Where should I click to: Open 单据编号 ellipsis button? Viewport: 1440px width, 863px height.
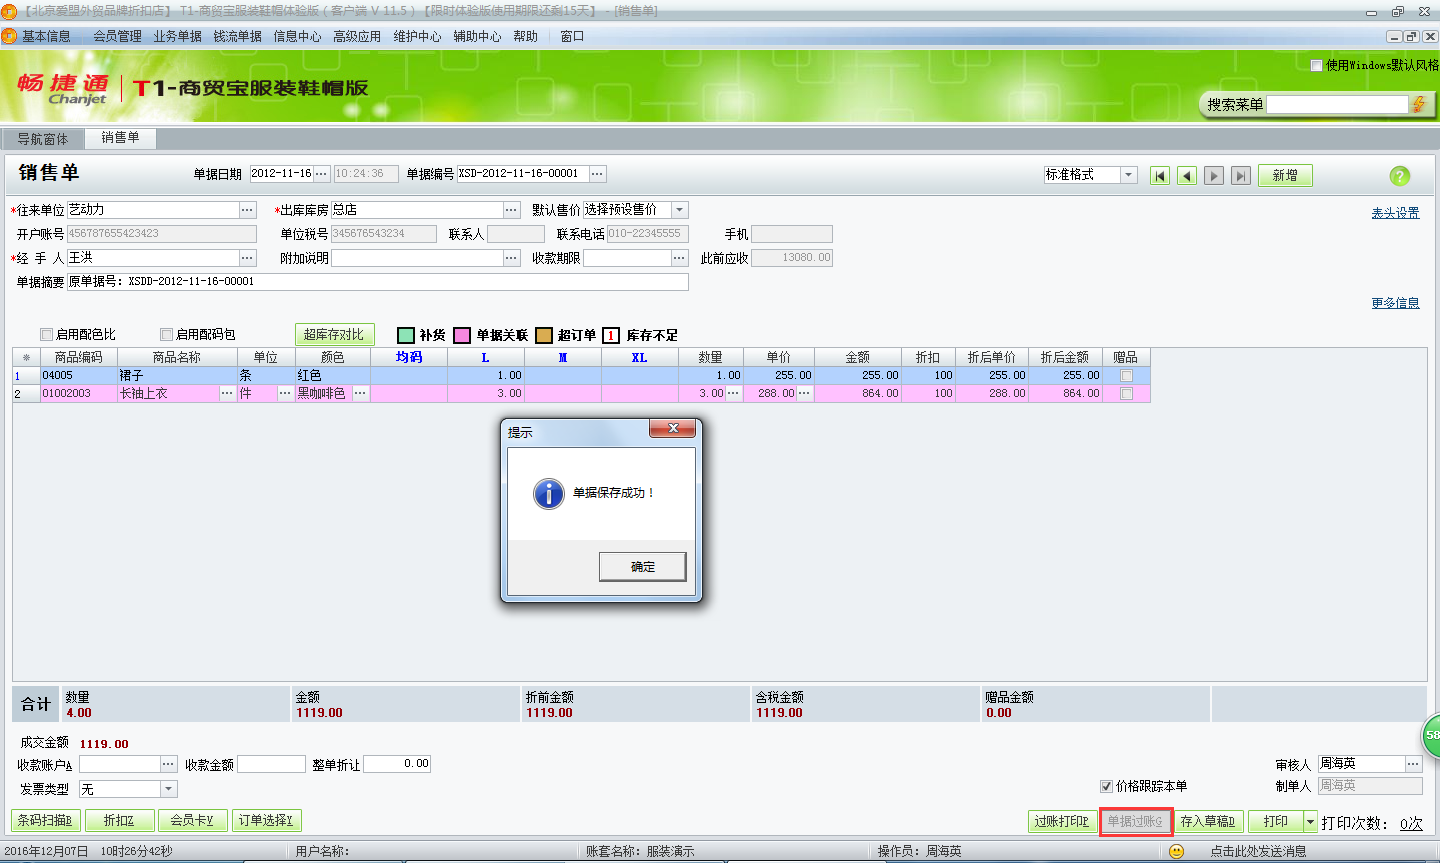pos(597,174)
